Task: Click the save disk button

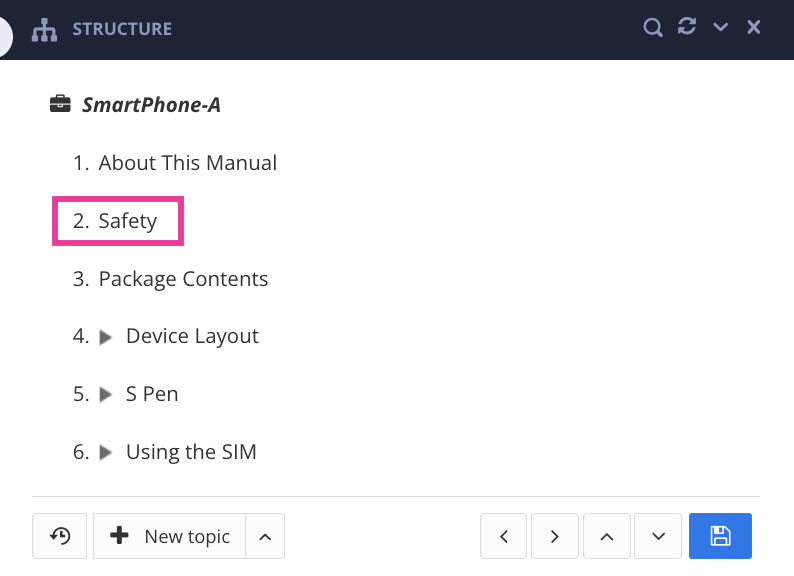Action: coord(720,536)
